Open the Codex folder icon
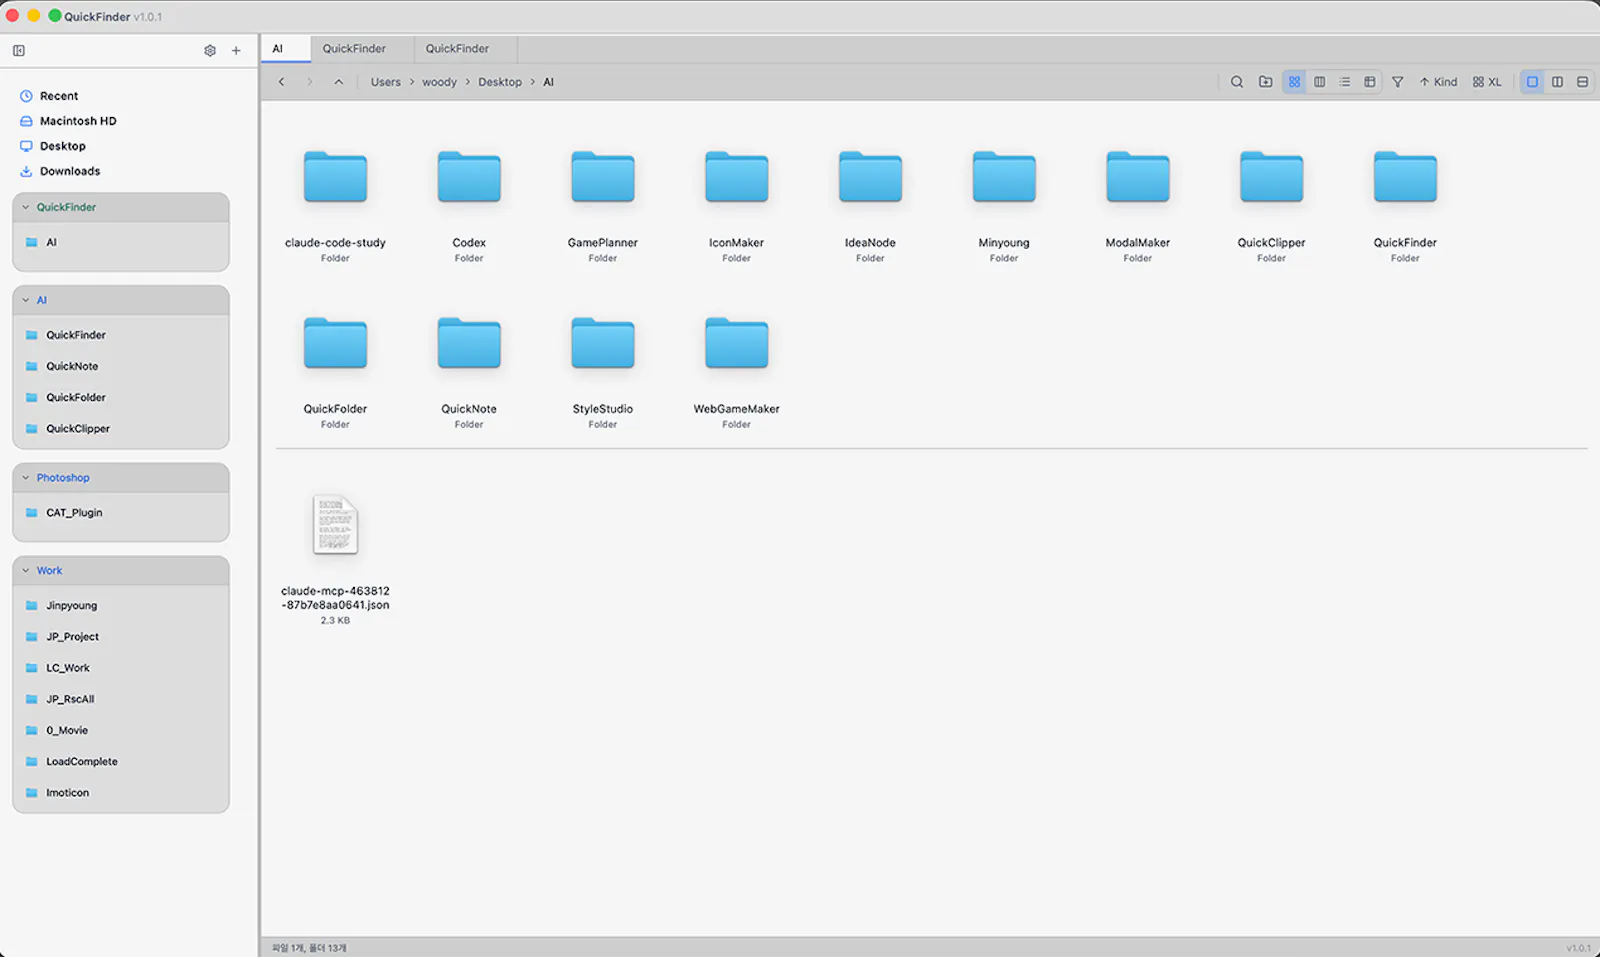 tap(469, 177)
